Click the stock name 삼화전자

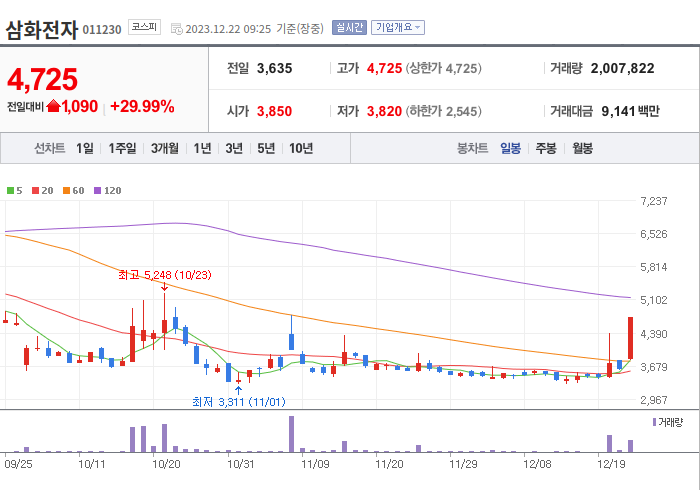pos(42,30)
